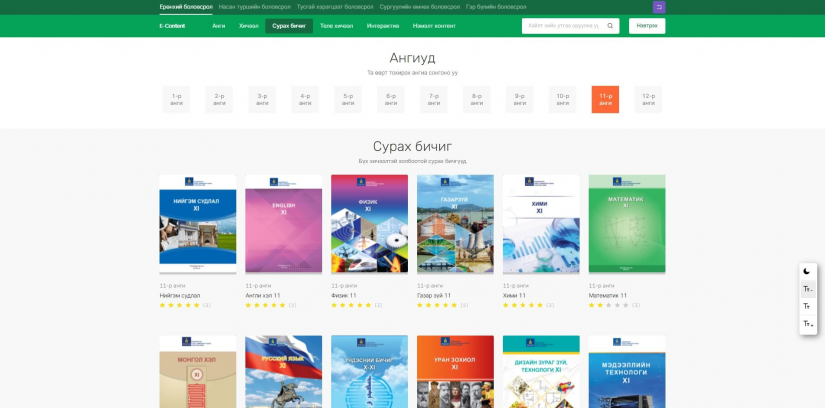825x408 pixels.
Task: Open Русский язык XI book cover
Action: click(x=284, y=372)
